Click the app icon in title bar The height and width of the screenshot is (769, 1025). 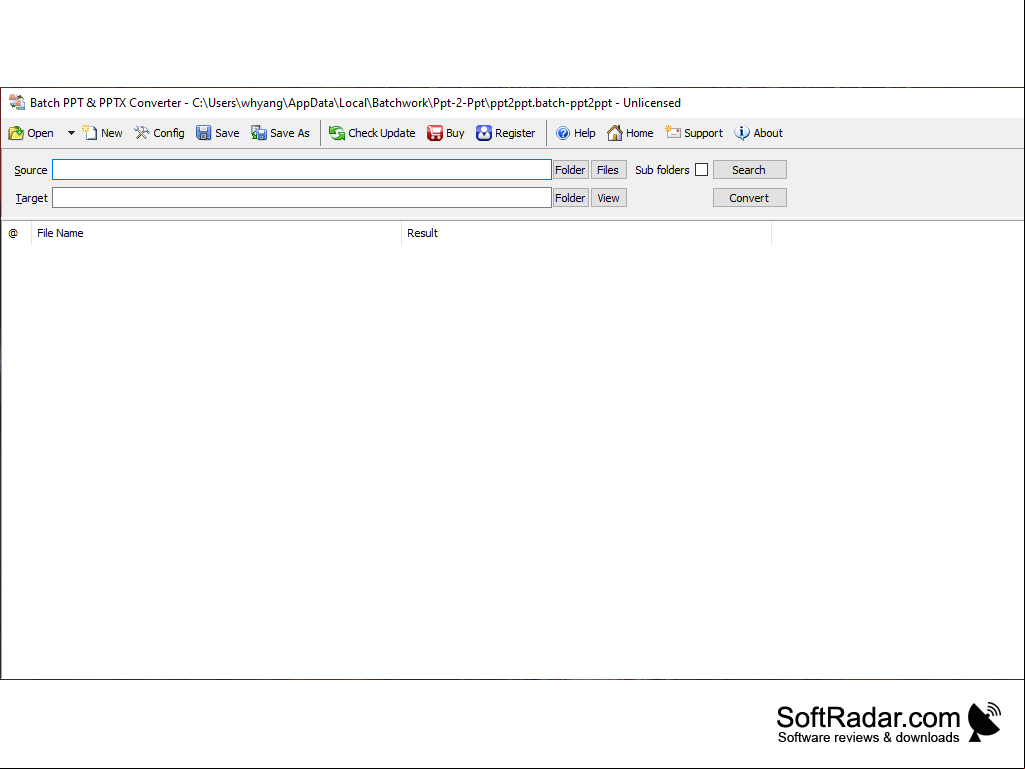(x=17, y=103)
